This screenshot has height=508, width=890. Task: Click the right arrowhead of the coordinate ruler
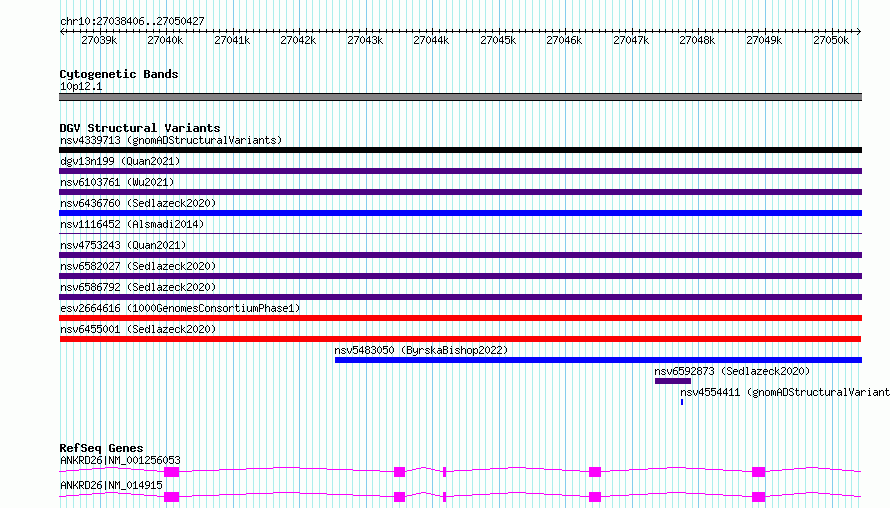pyautogui.click(x=859, y=31)
